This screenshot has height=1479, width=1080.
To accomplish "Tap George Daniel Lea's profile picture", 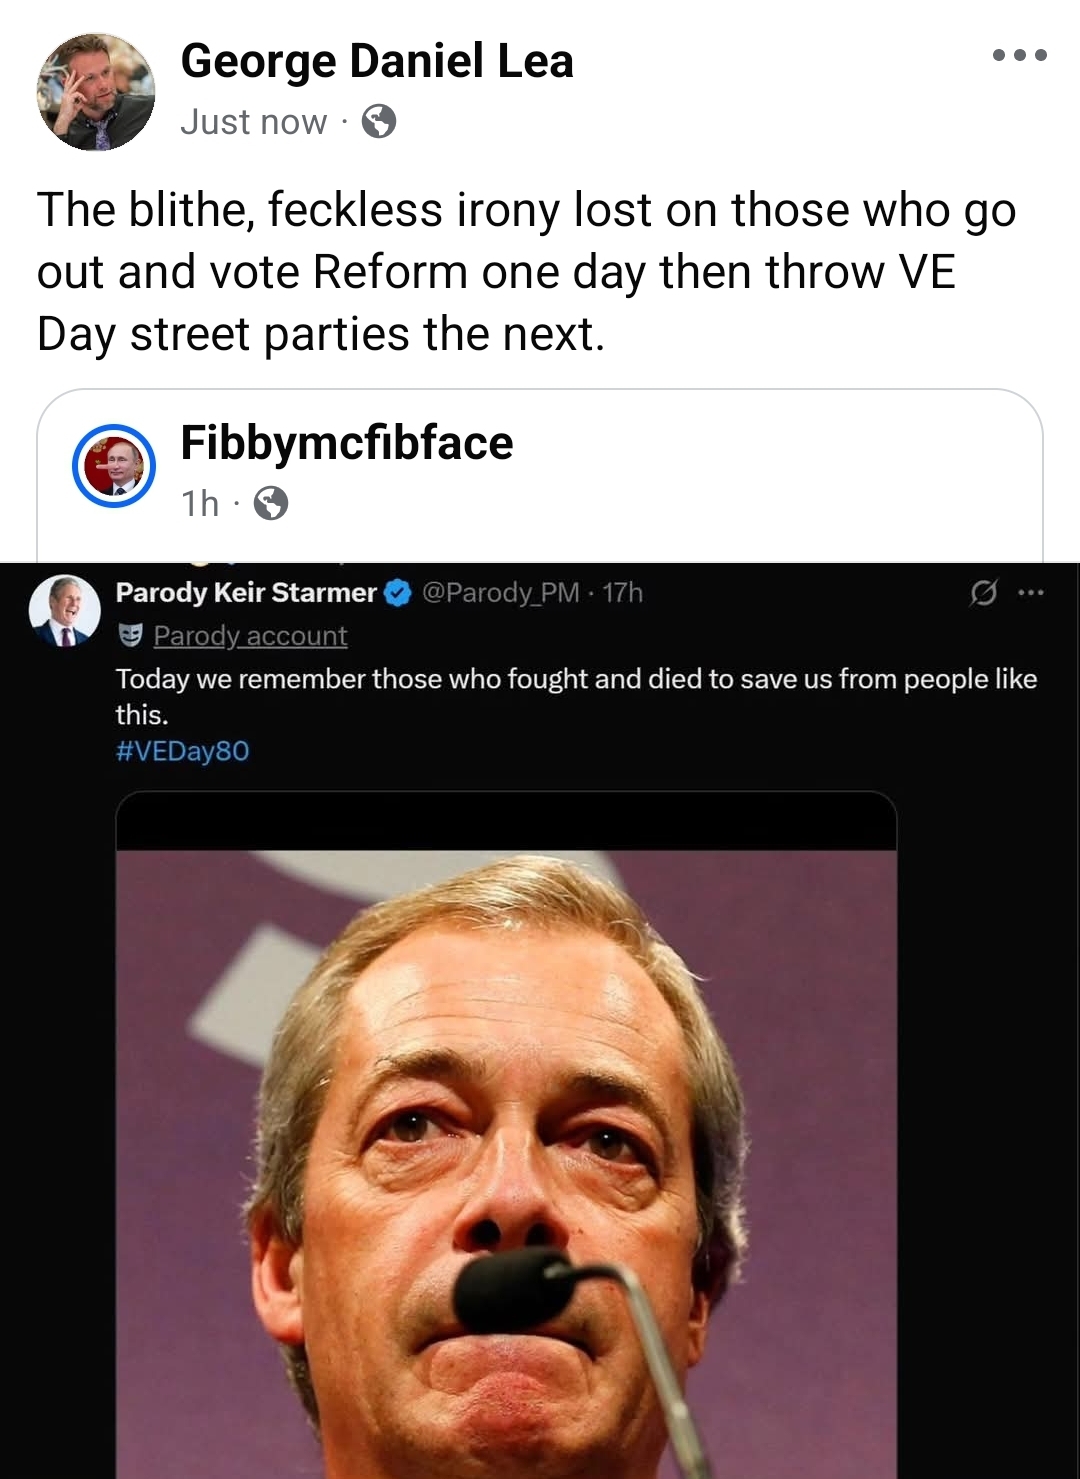I will [x=96, y=92].
